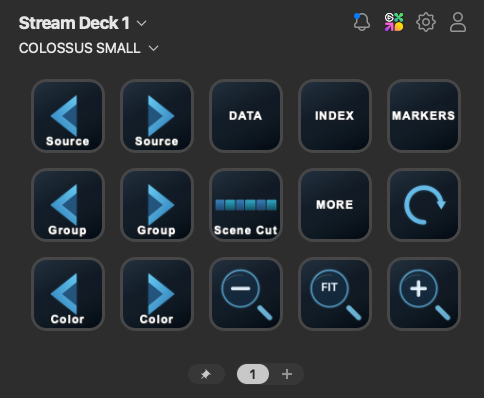The image size is (484, 398).
Task: Open the notifications bell
Action: click(361, 22)
